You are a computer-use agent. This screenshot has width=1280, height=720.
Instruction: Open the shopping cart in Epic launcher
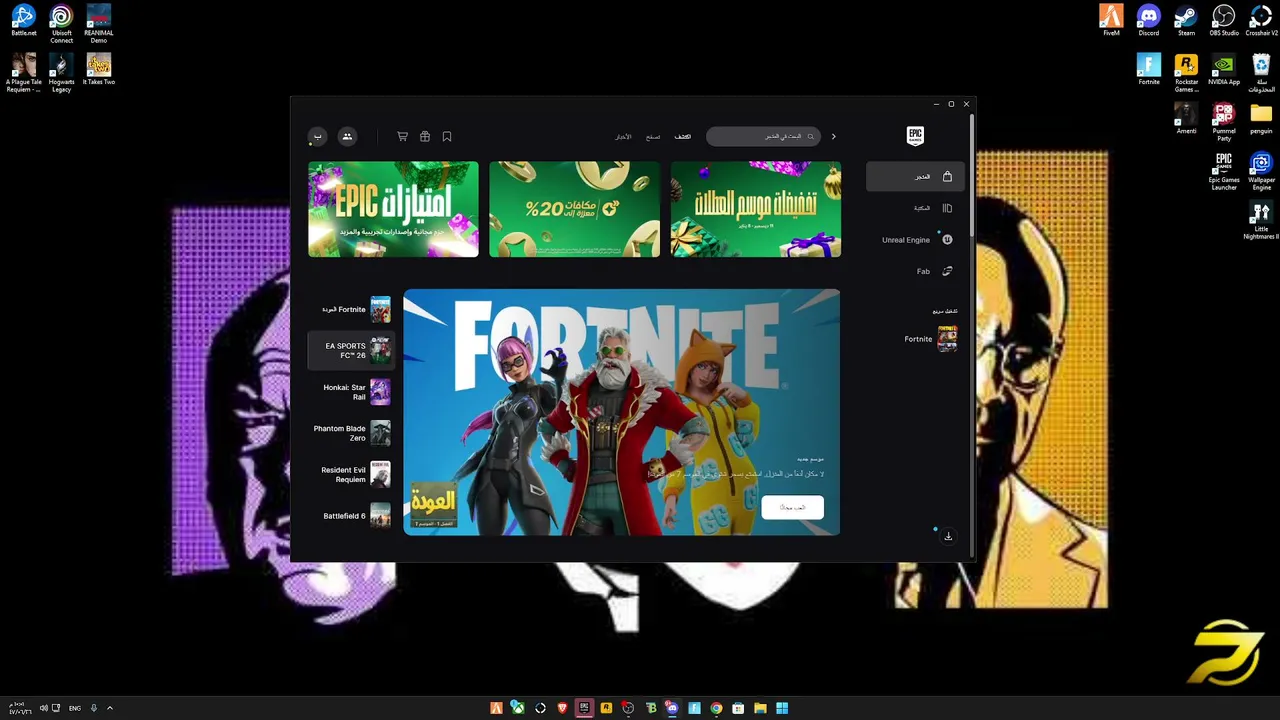click(402, 136)
